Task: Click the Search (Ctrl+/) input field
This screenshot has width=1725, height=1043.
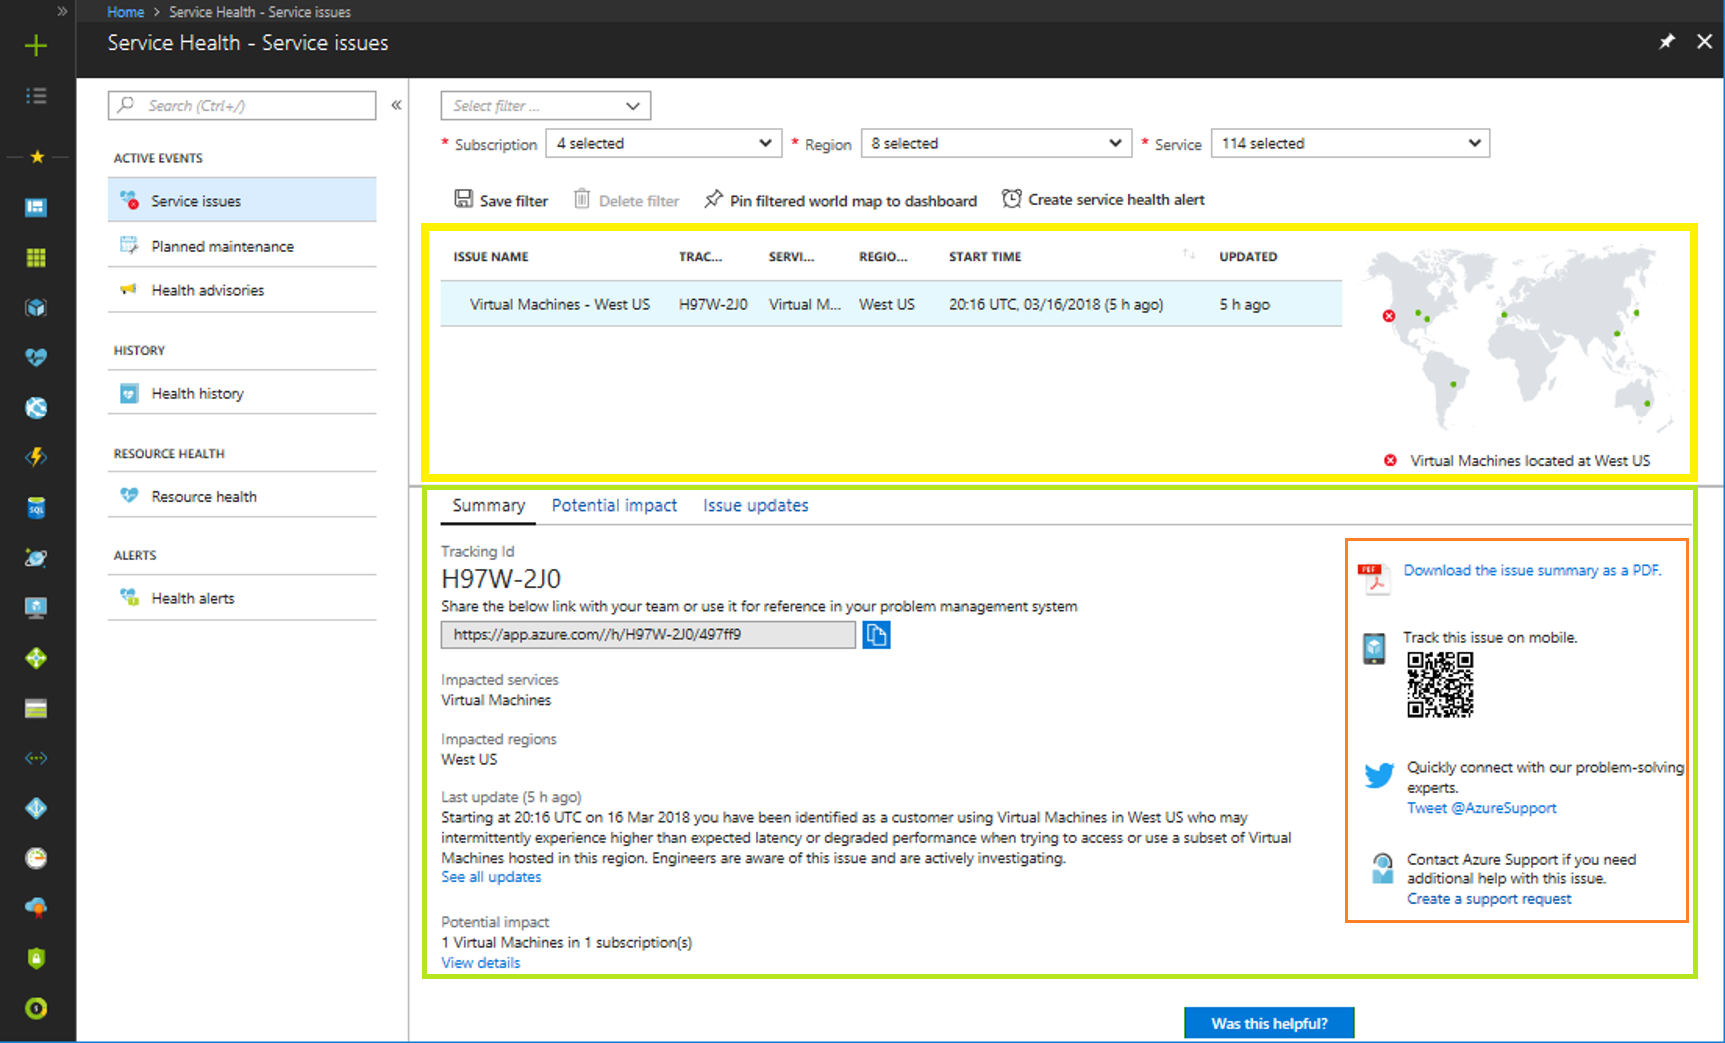Action: pos(242,105)
